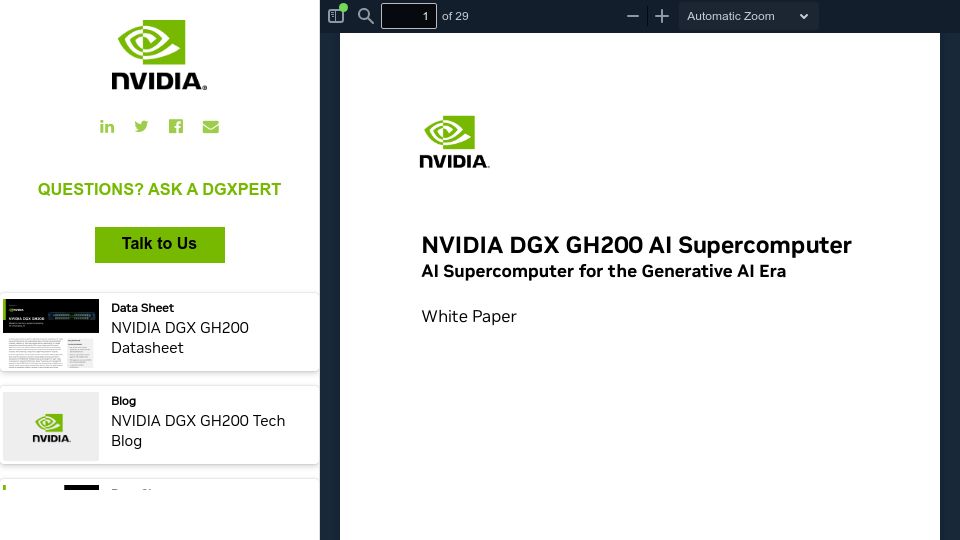The height and width of the screenshot is (540, 960).
Task: Click the 'Data Sheet' card label
Action: tap(142, 307)
